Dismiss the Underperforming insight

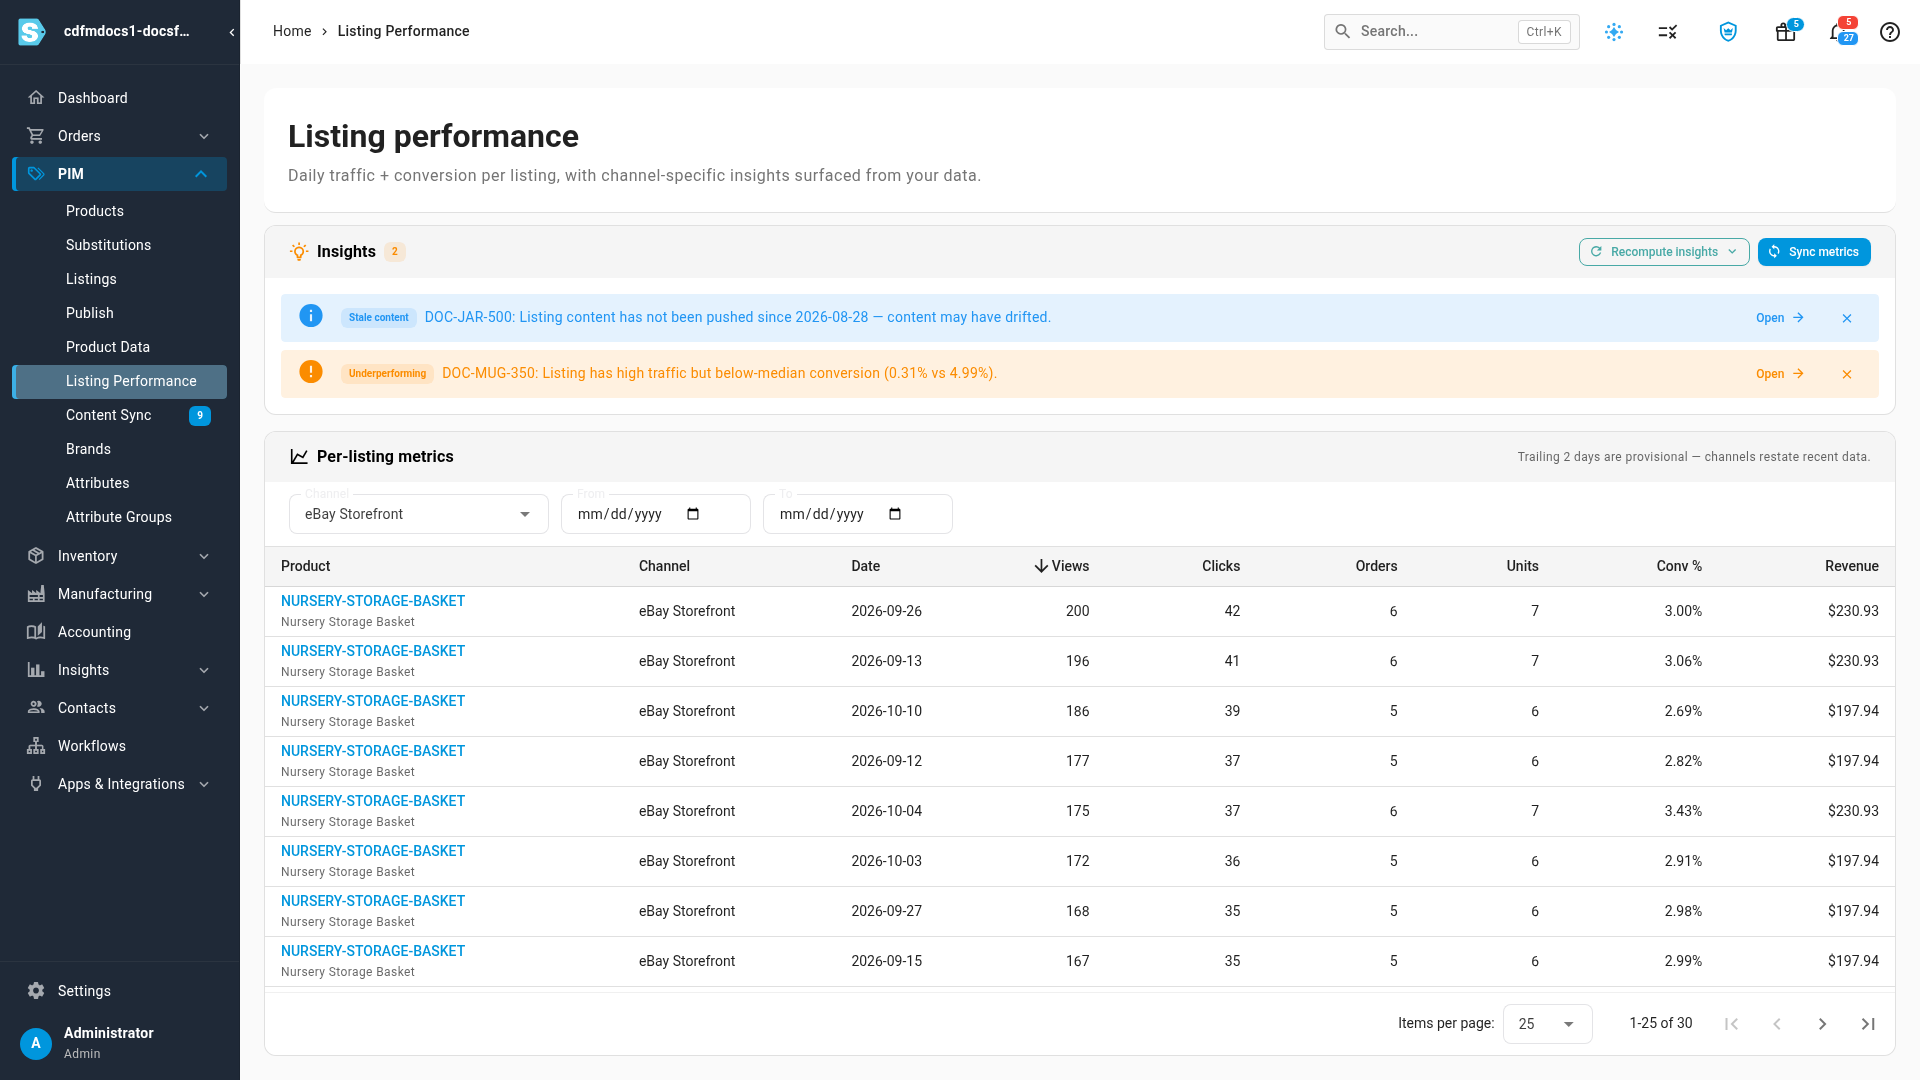click(x=1847, y=374)
